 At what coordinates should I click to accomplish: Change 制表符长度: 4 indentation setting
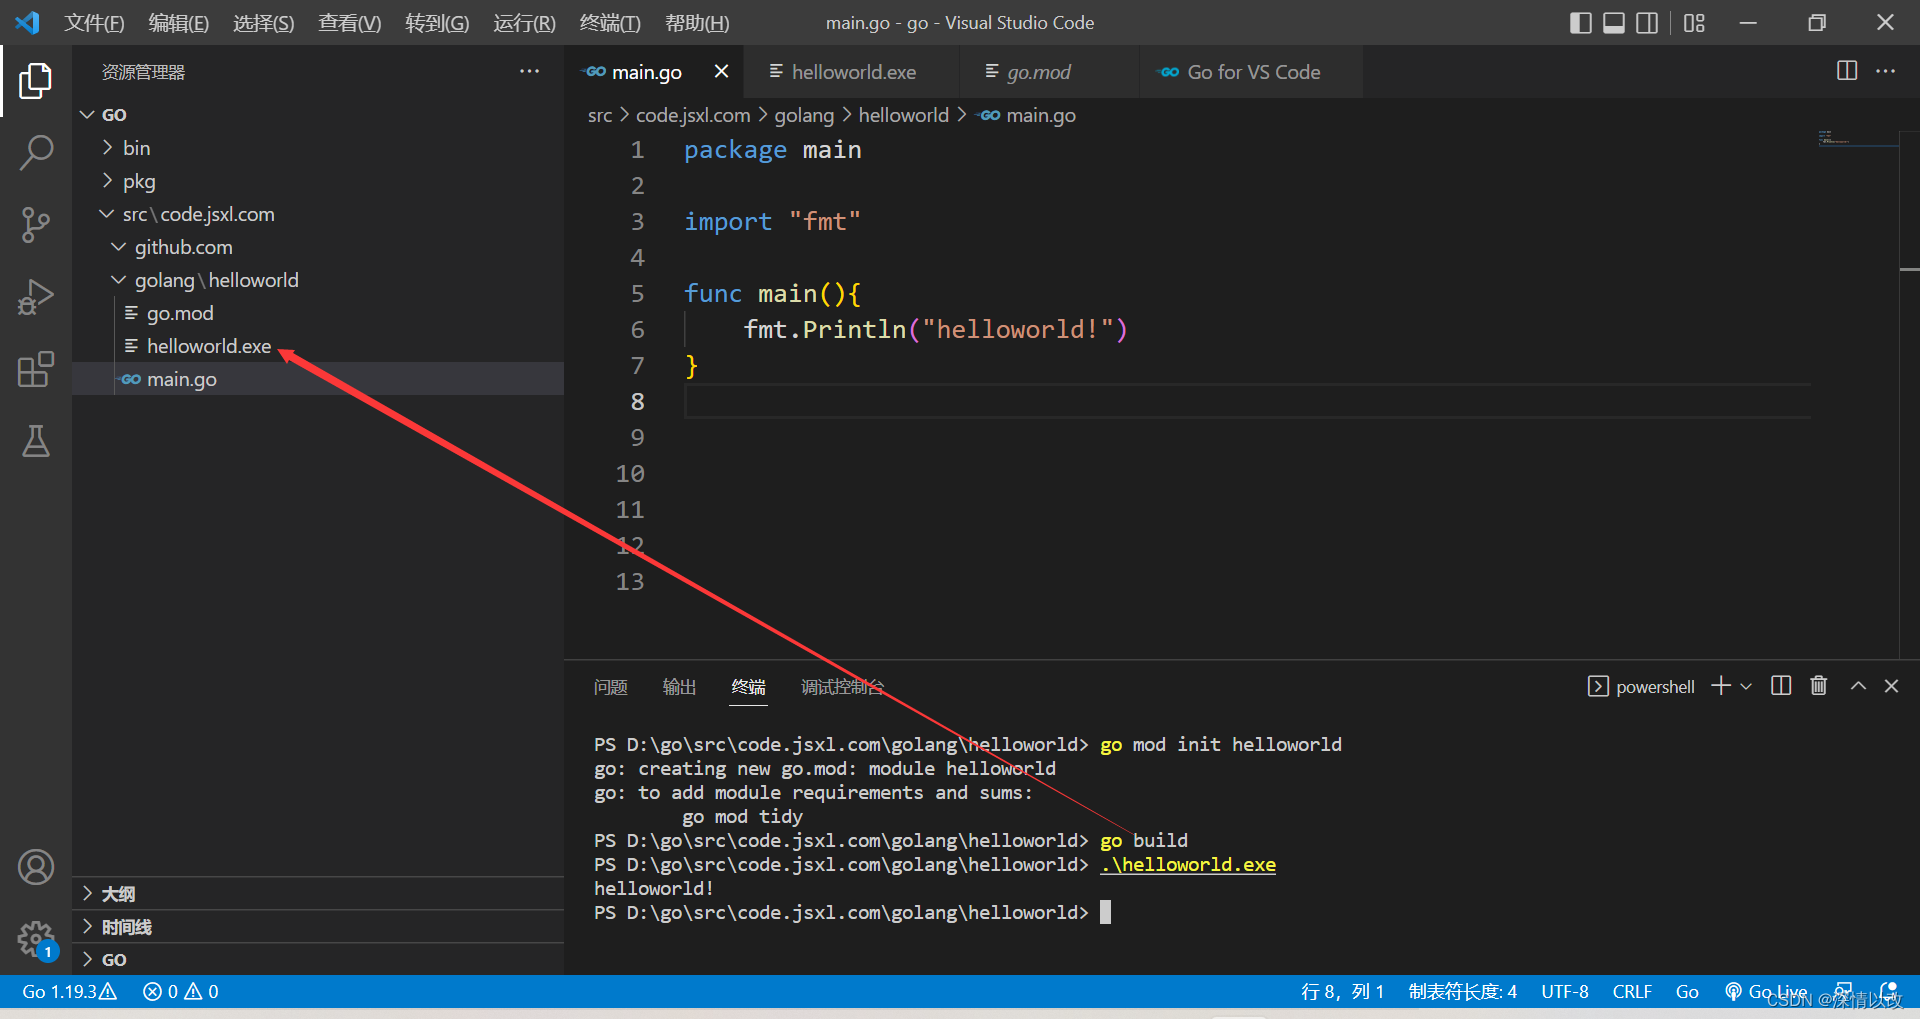click(x=1463, y=992)
